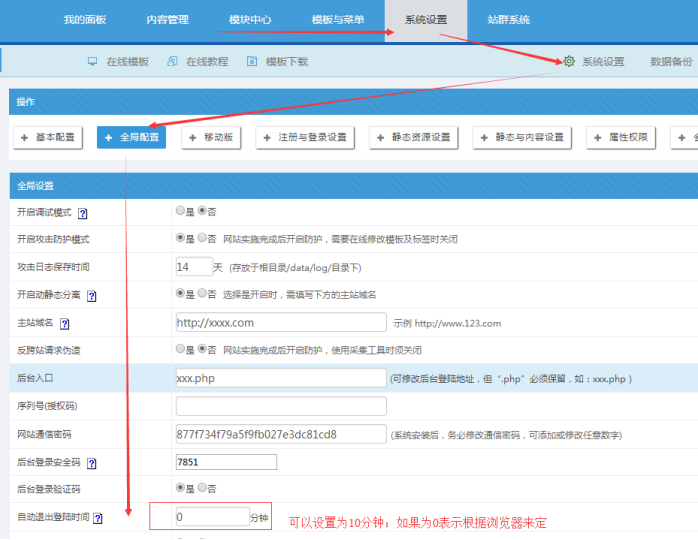Viewport: 698px width, 540px height.
Task: Select 否 for 开启攻击防护模式
Action: click(x=201, y=239)
